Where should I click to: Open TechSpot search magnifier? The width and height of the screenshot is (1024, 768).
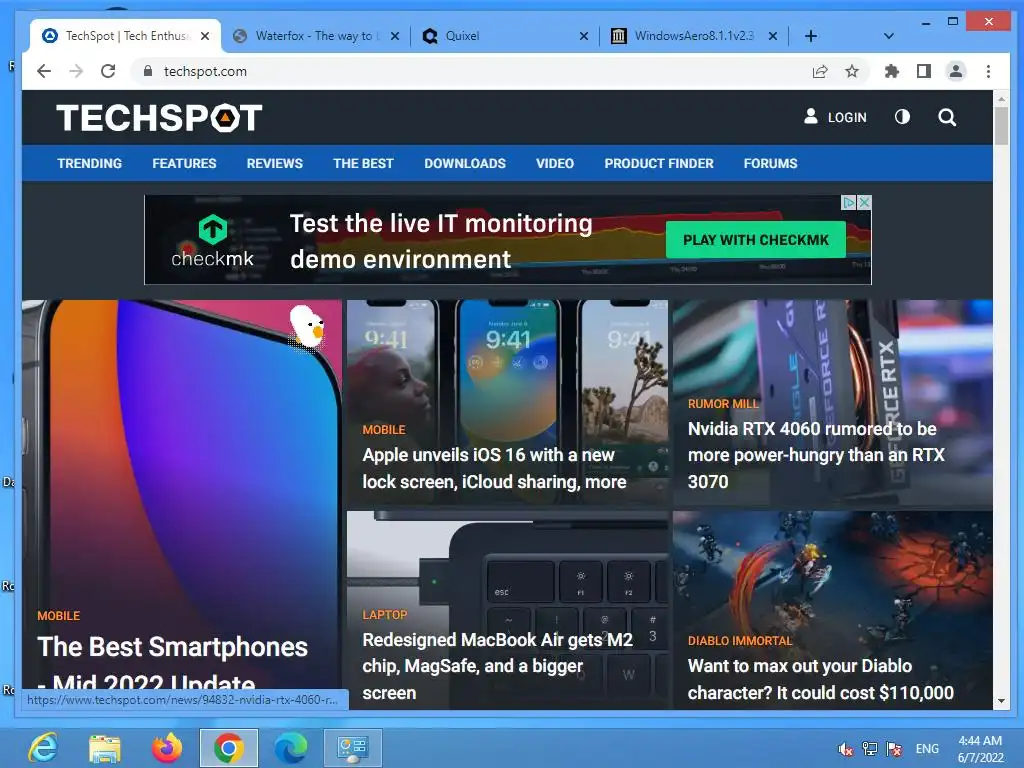[947, 117]
